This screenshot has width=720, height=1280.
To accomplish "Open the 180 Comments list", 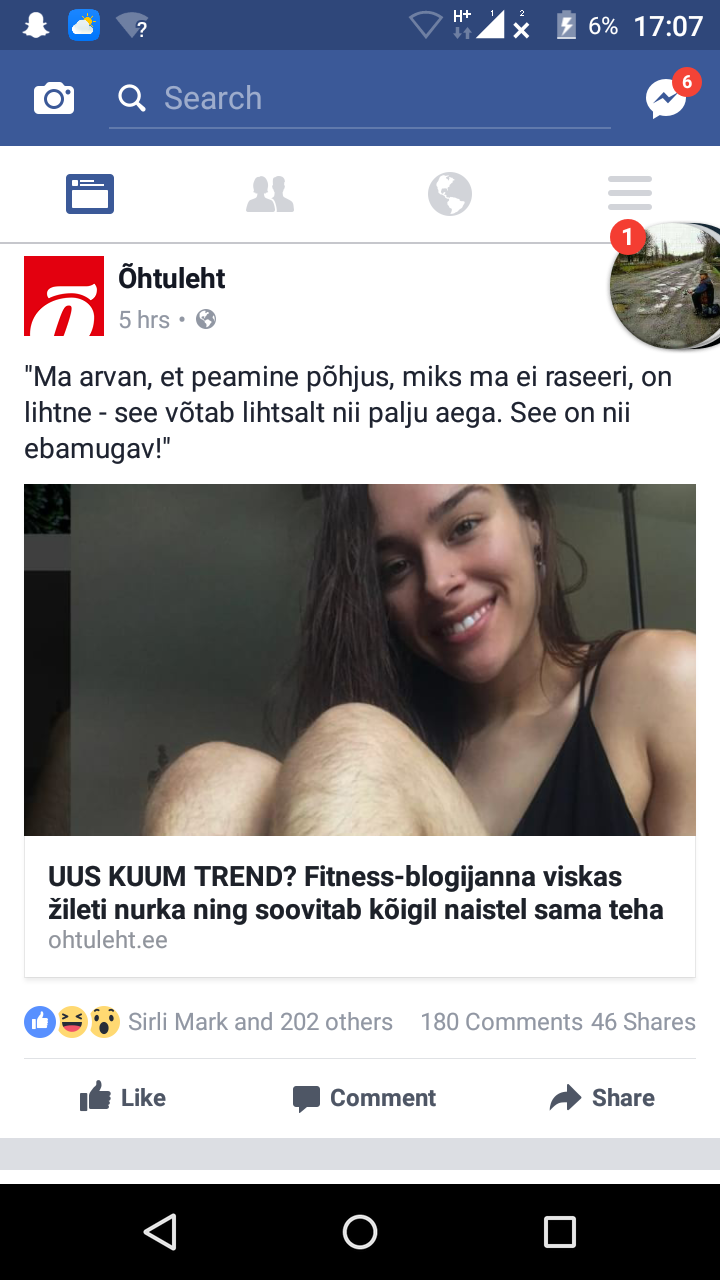I will pos(501,1022).
